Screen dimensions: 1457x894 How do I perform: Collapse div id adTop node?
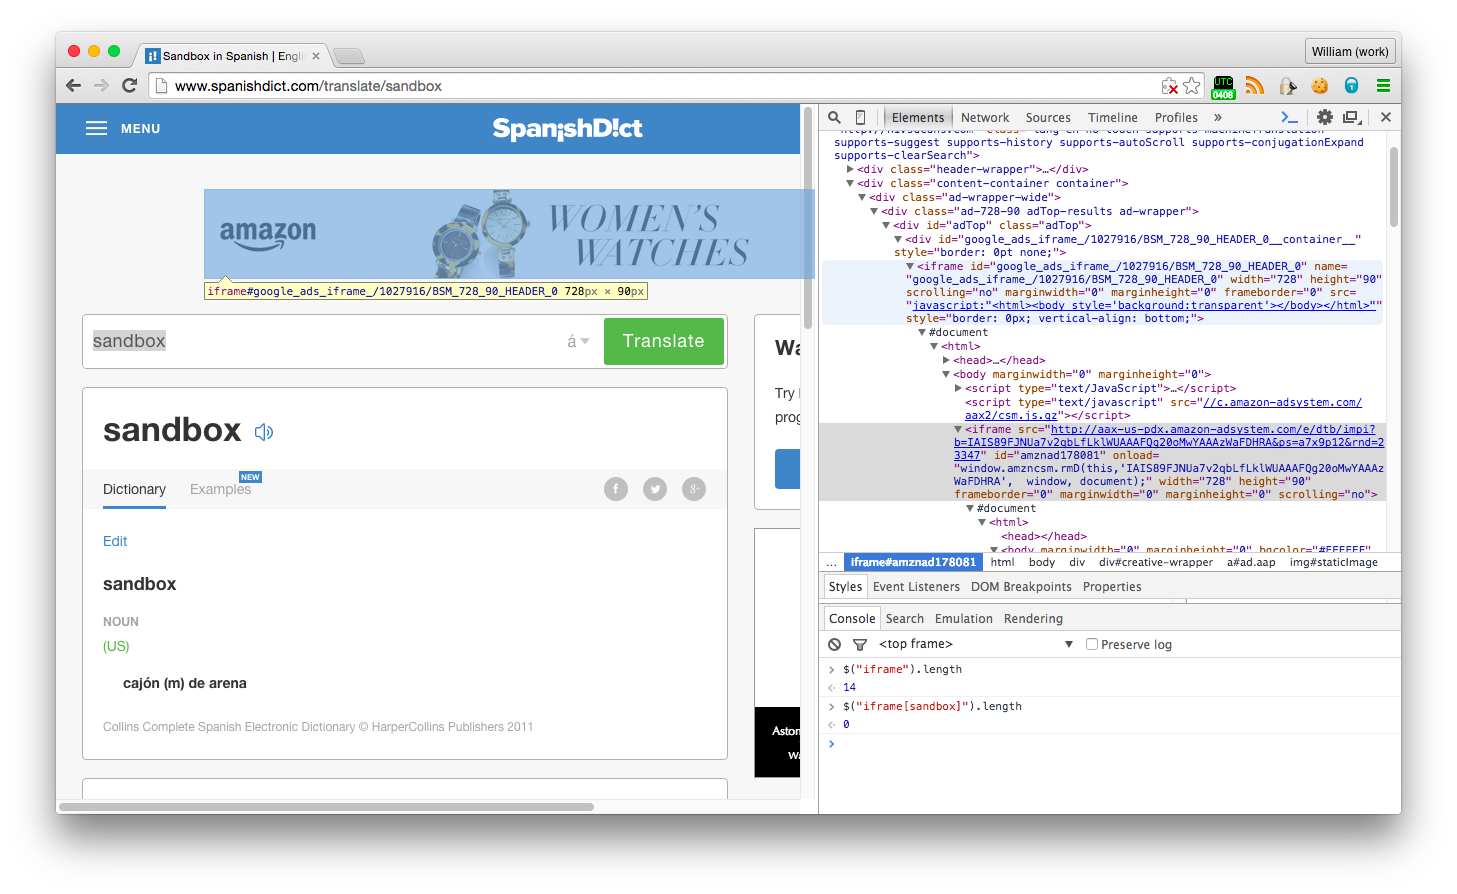[886, 225]
